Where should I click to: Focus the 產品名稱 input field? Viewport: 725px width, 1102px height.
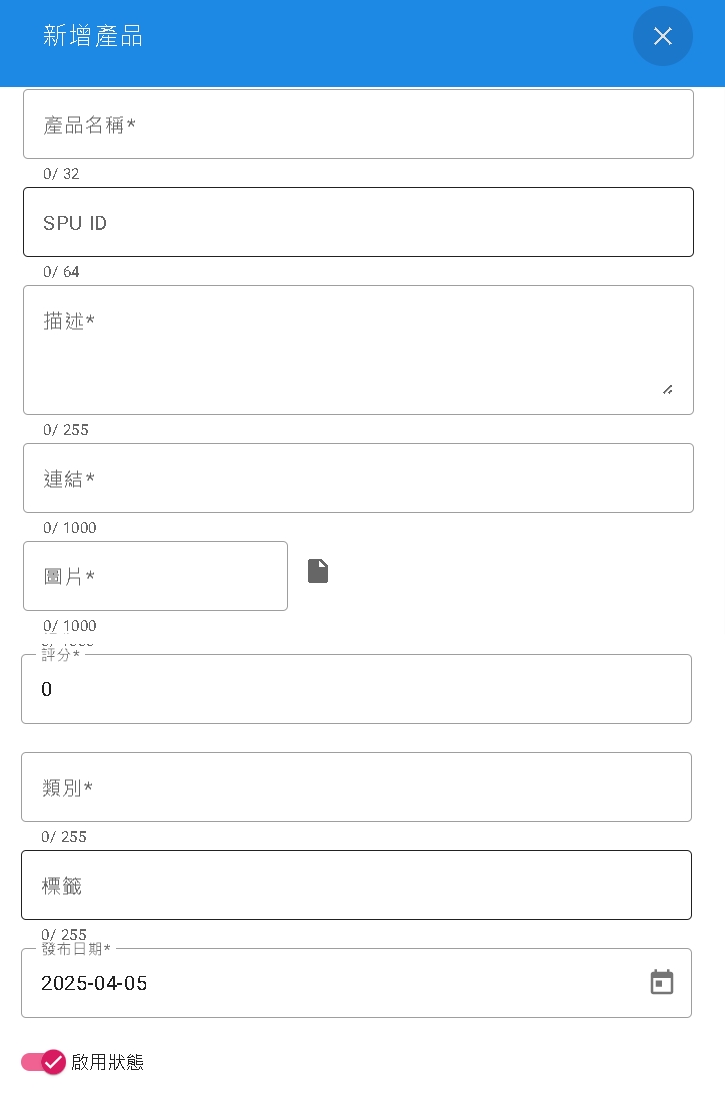358,125
